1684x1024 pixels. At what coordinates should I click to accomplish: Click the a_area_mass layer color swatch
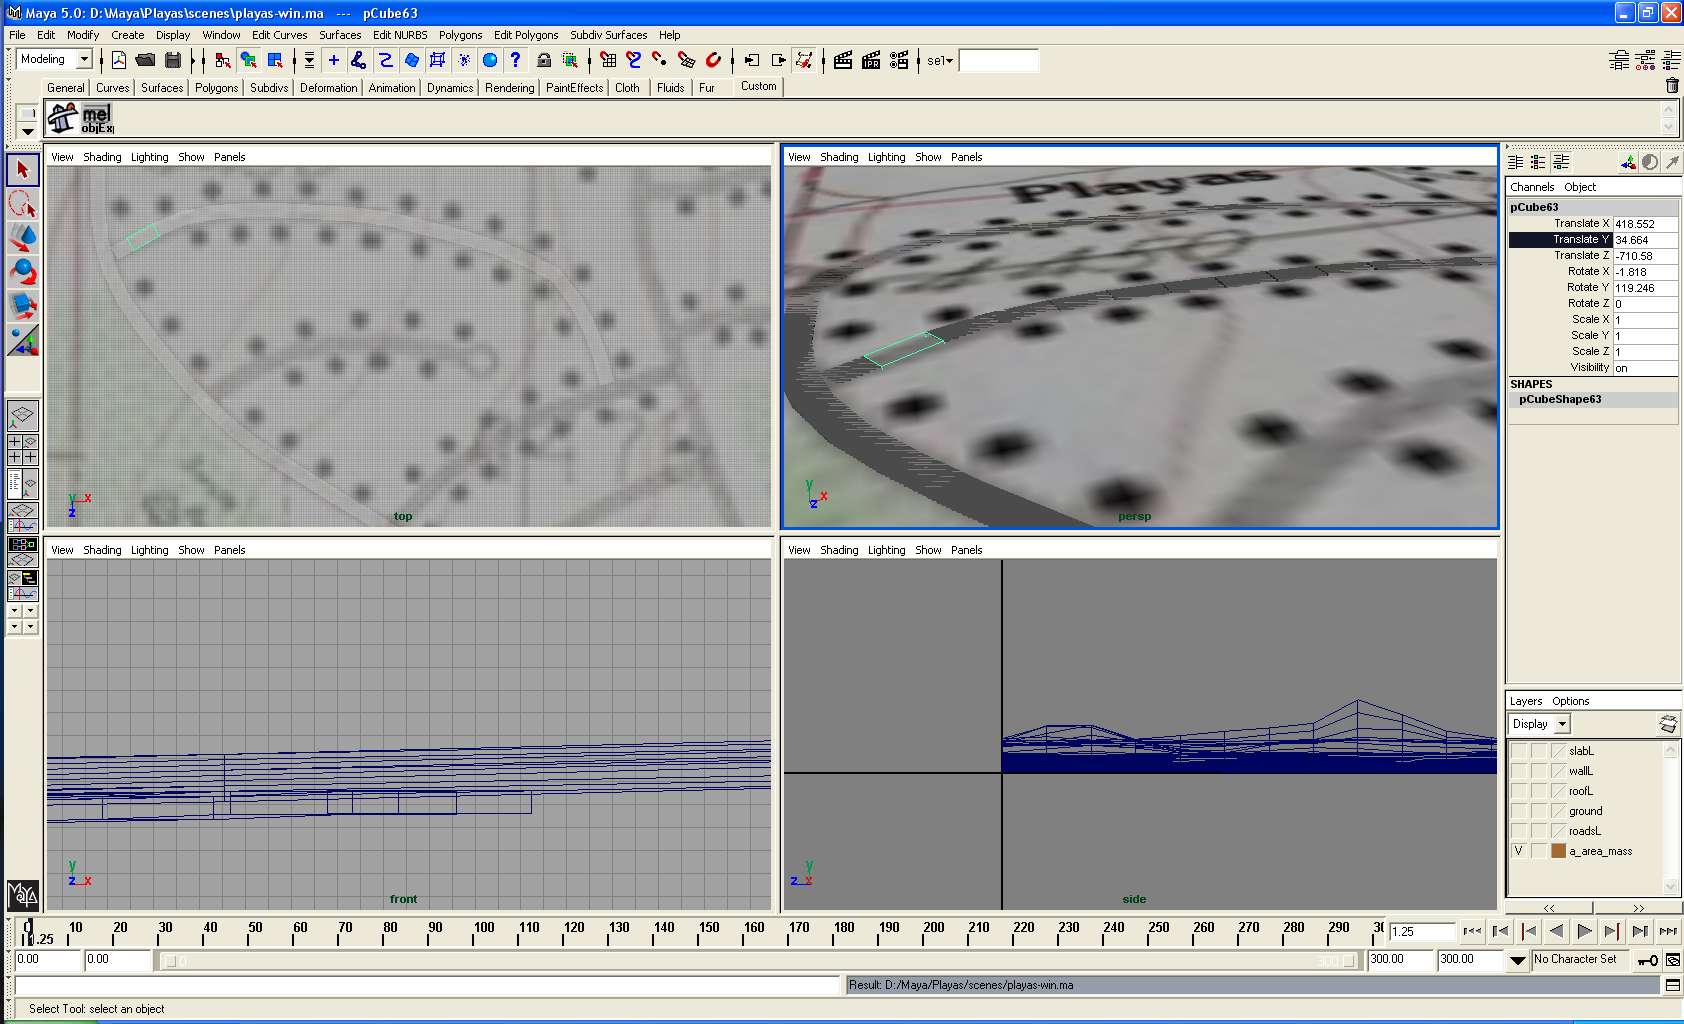(1558, 851)
